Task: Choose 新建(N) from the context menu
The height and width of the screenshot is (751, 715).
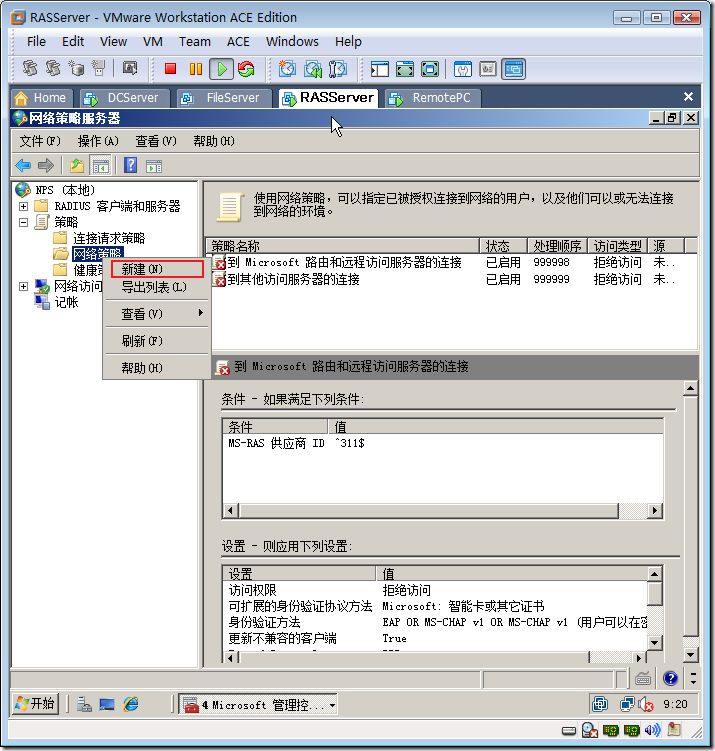Action: point(157,269)
